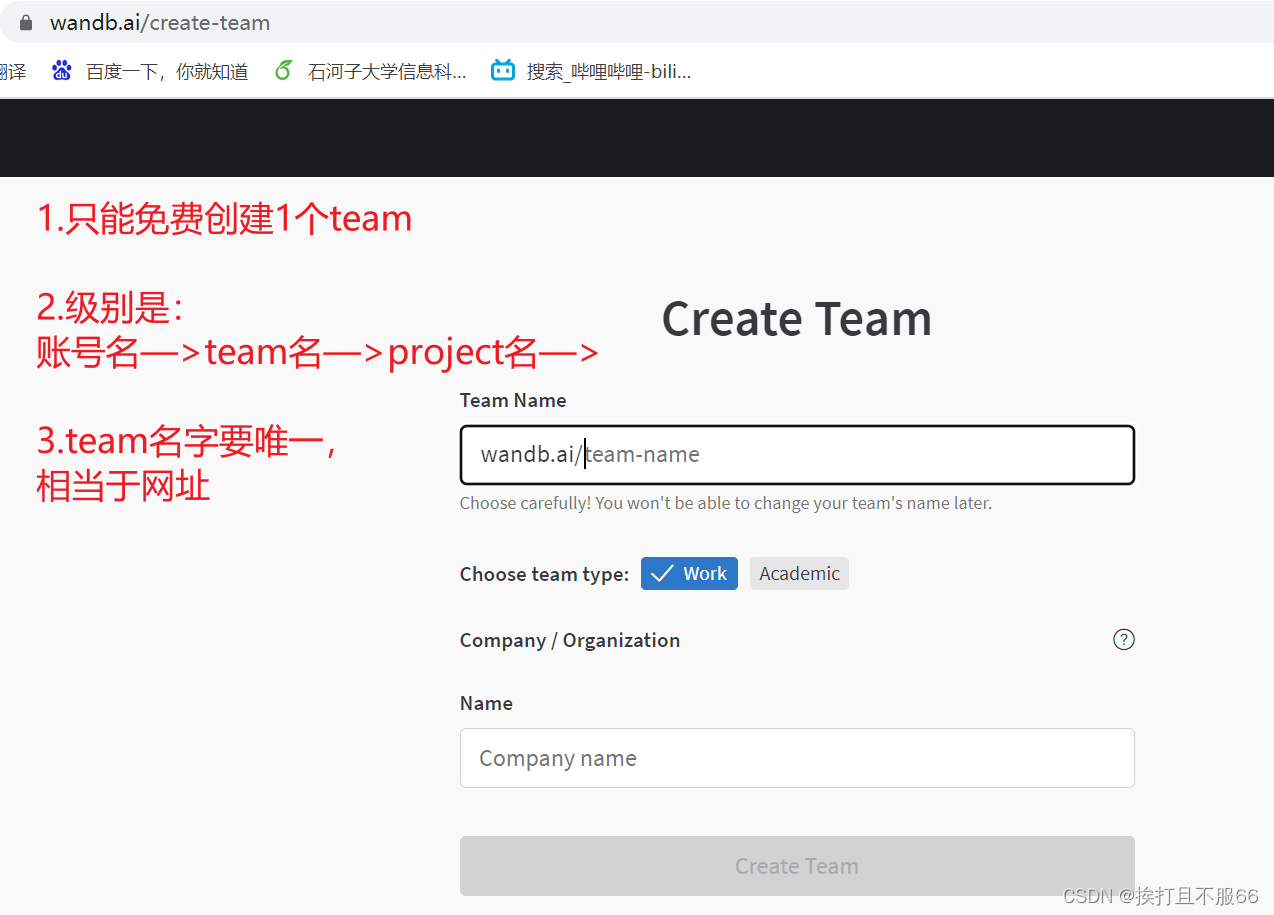Open the Baidu paw bookmark icon
The image size is (1274, 915).
62,70
